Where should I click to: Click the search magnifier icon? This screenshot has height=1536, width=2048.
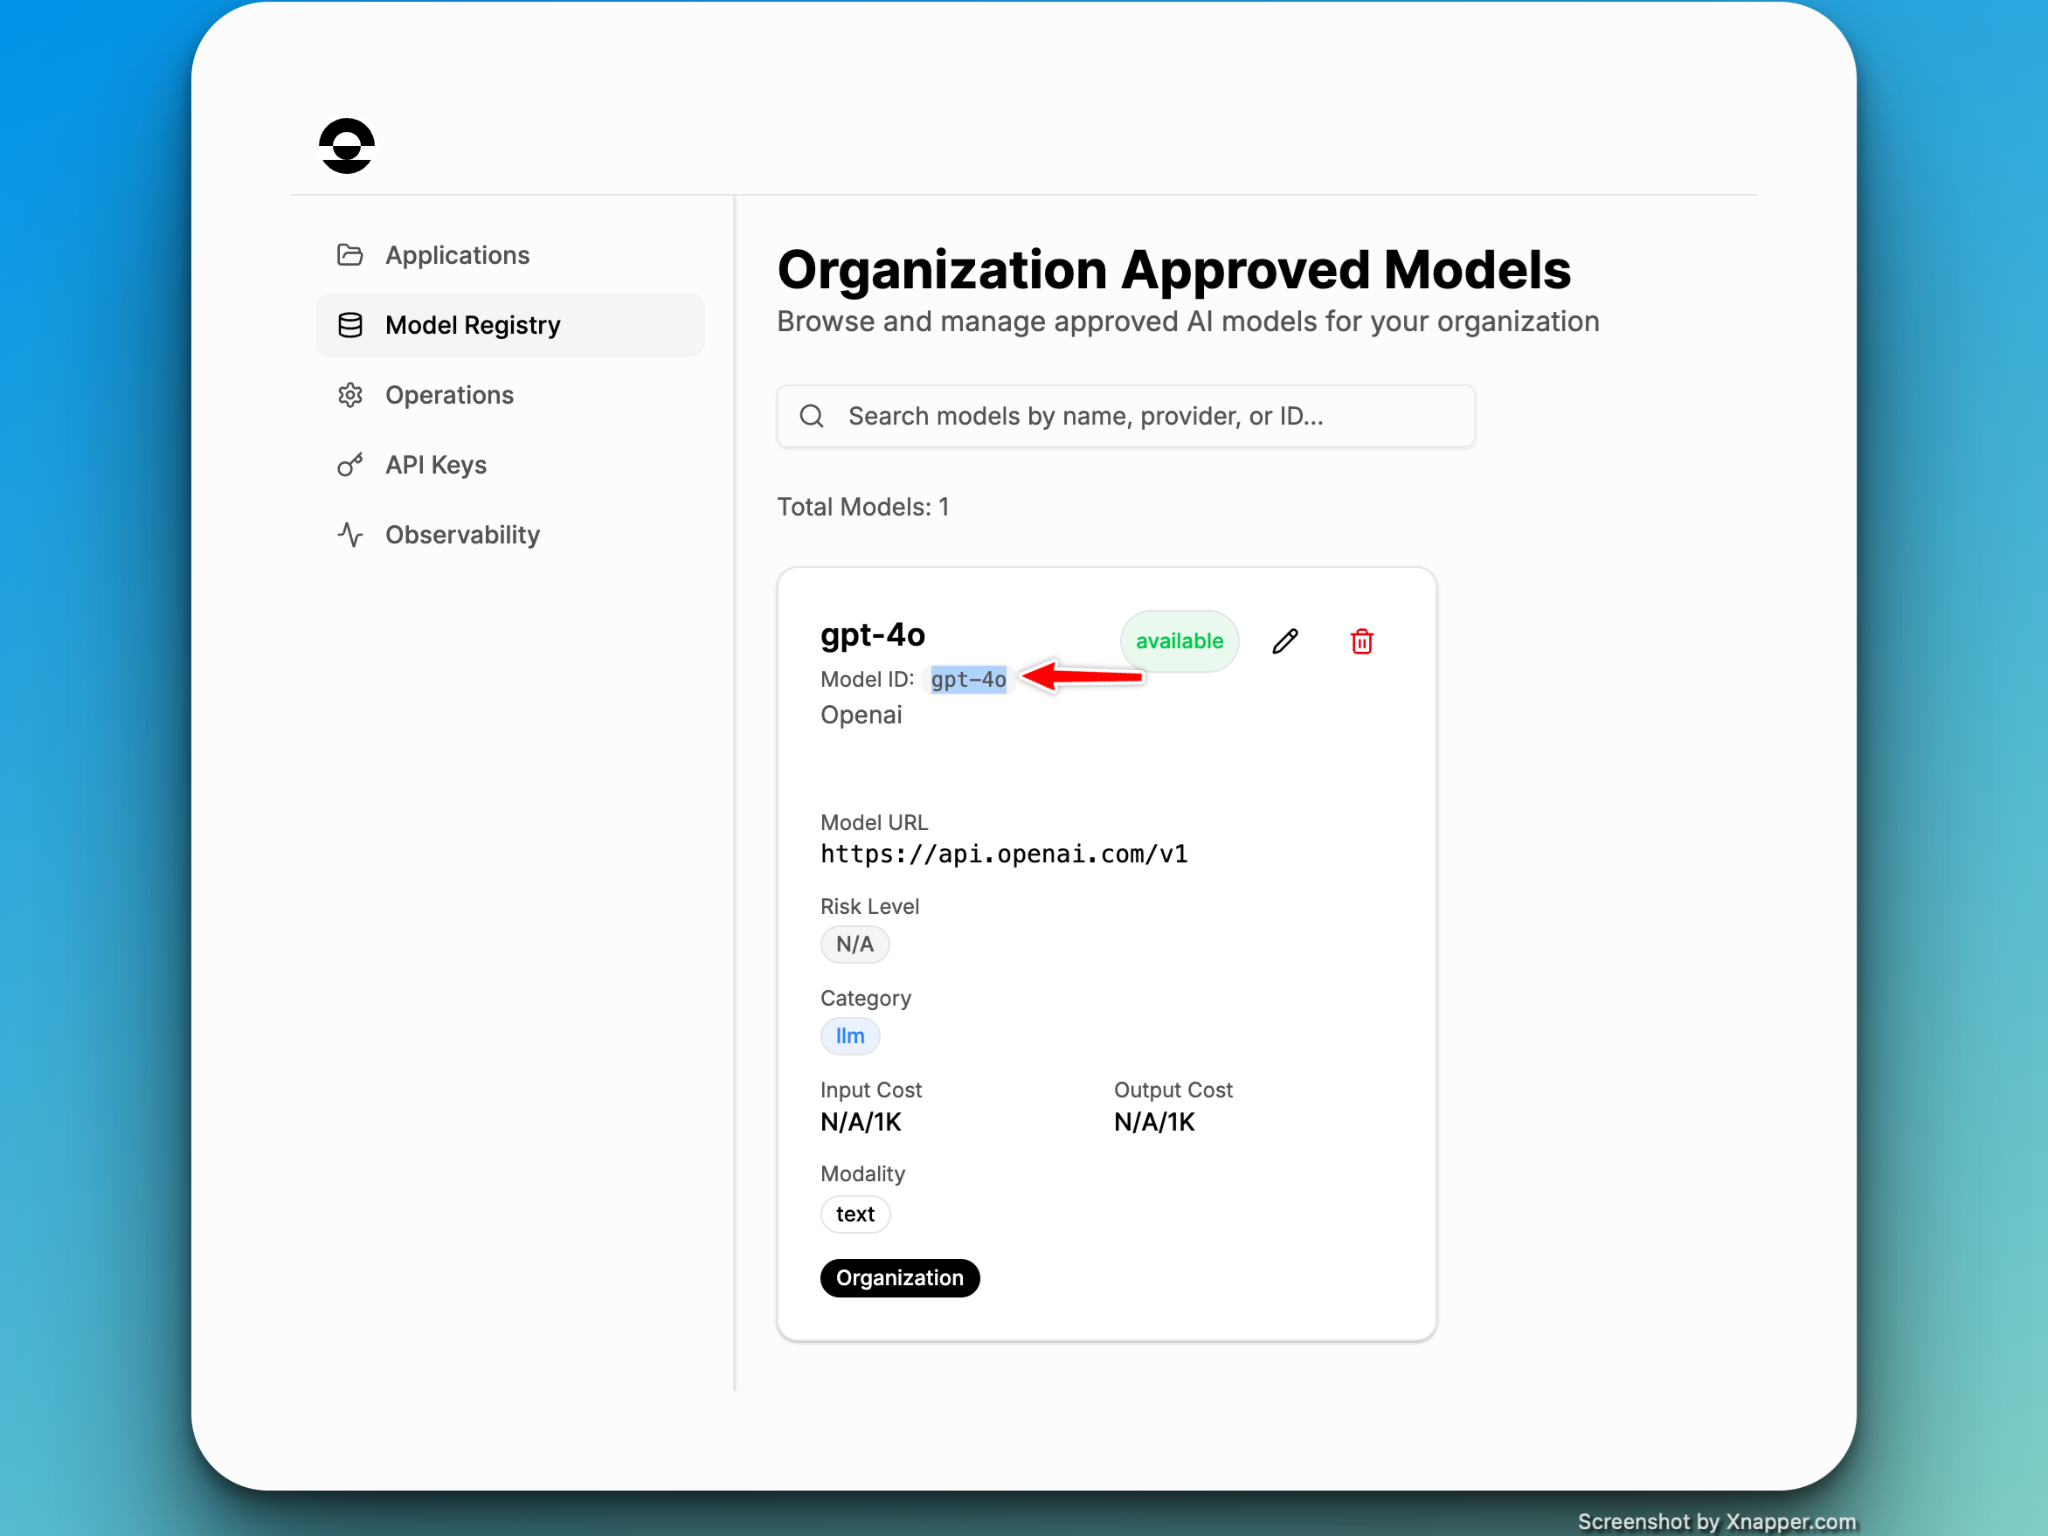(812, 416)
